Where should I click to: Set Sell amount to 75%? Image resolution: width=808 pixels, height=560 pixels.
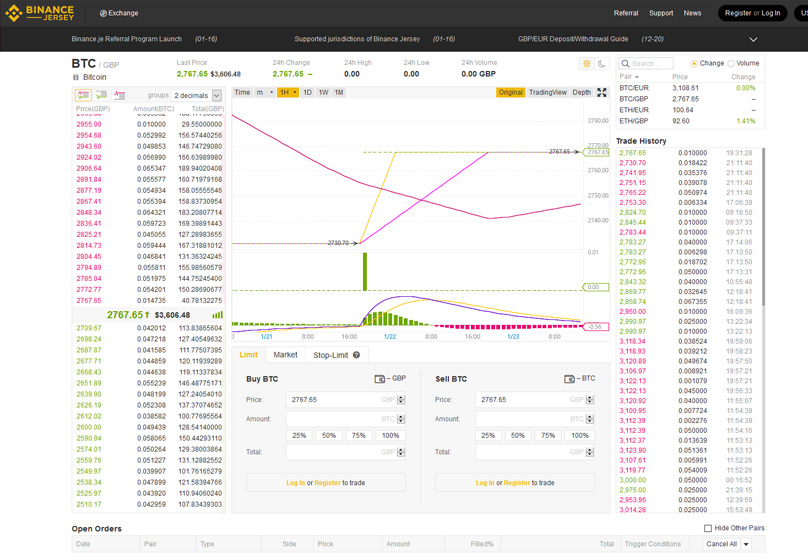tap(548, 435)
